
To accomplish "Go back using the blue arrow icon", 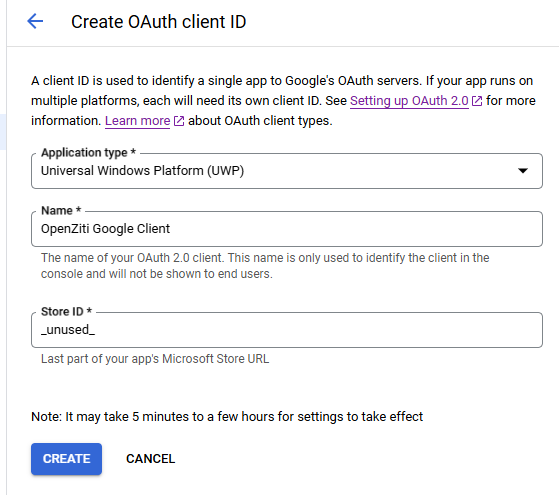I will coord(35,21).
